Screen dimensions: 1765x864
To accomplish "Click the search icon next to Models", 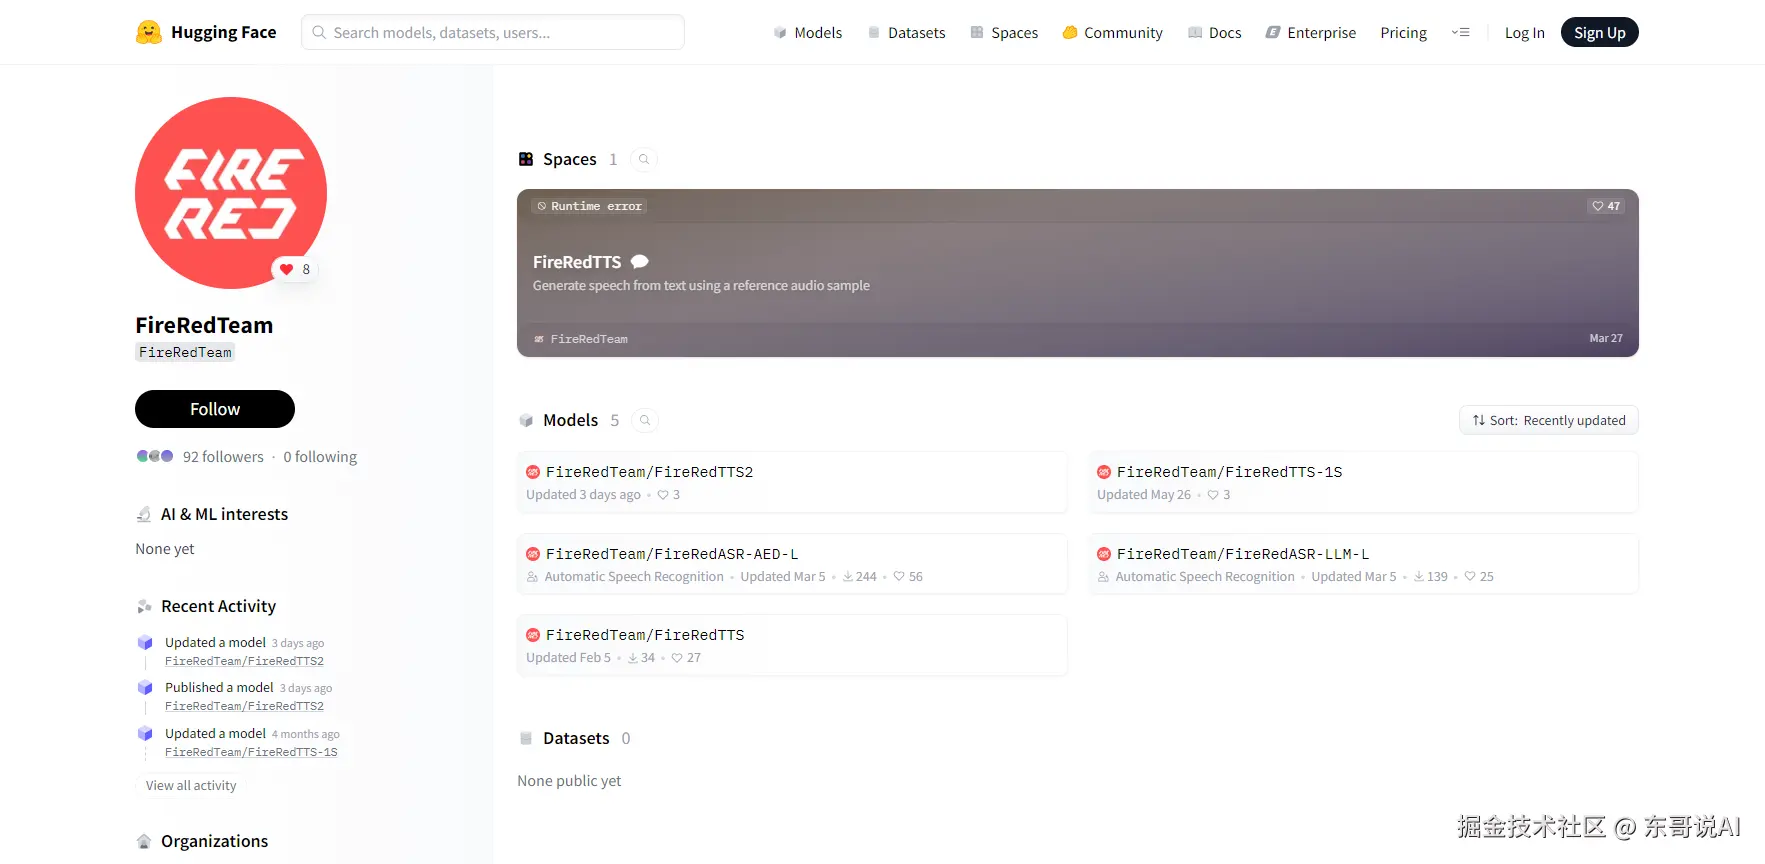I will [x=645, y=421].
